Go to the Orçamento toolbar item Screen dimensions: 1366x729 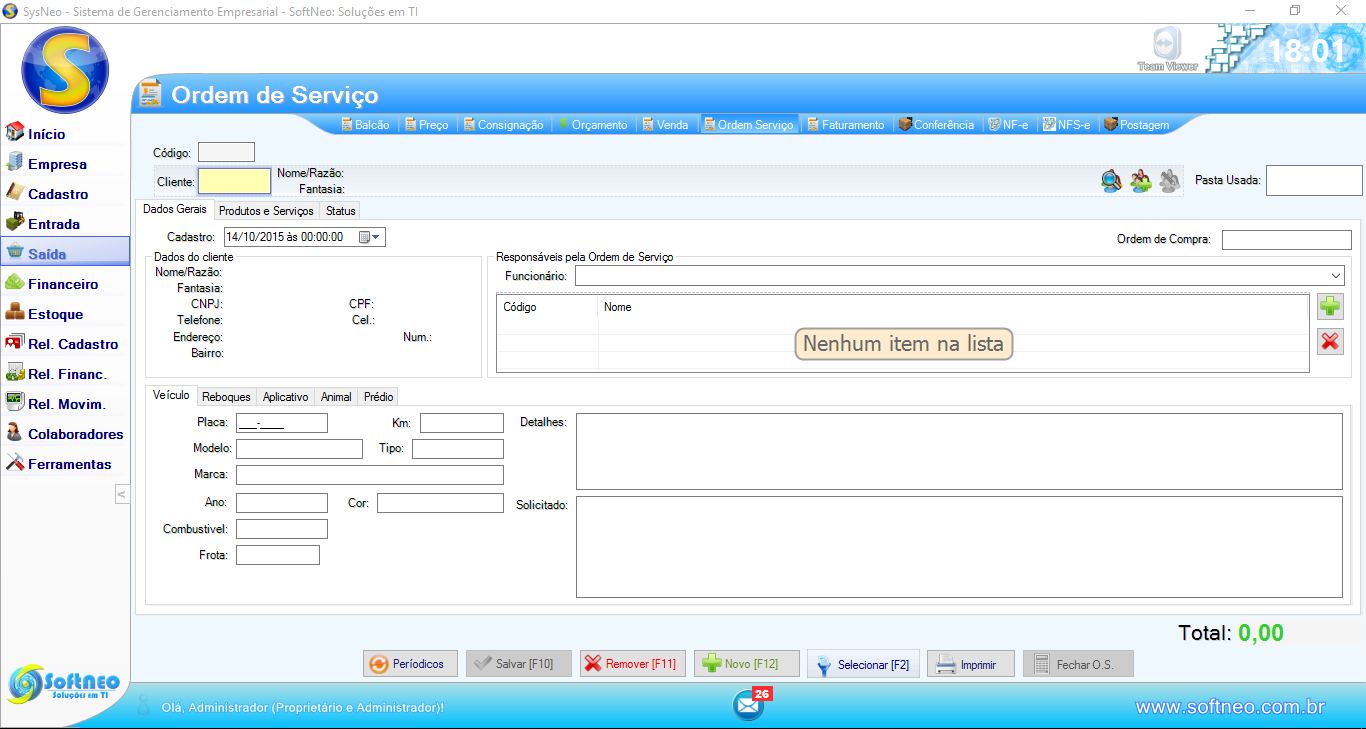[593, 125]
